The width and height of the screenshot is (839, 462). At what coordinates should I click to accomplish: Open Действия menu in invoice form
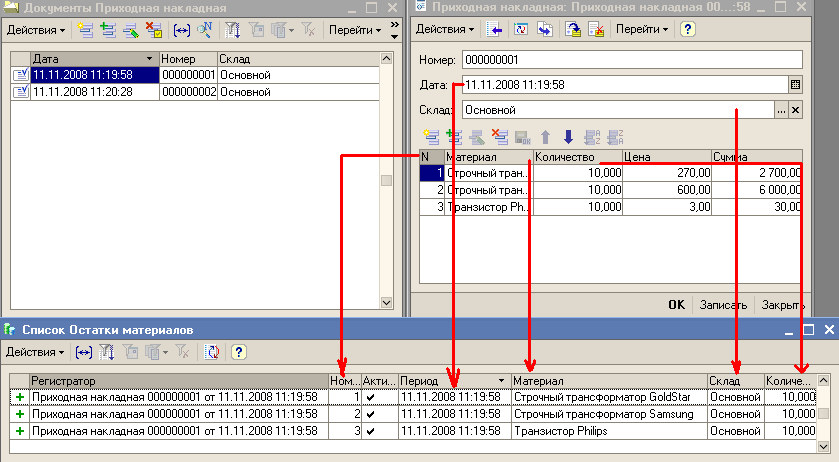click(x=445, y=29)
